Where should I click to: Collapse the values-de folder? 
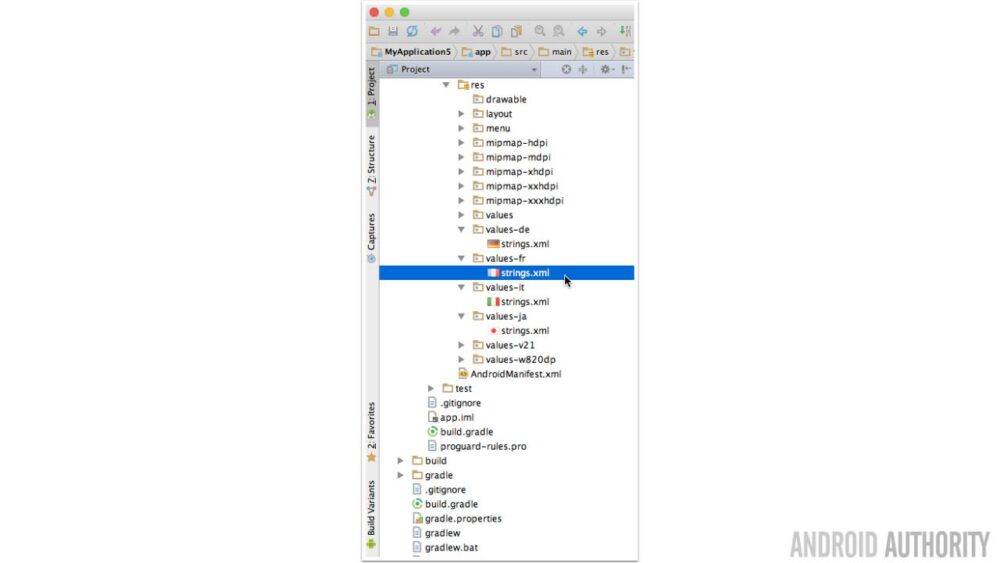pyautogui.click(x=461, y=230)
